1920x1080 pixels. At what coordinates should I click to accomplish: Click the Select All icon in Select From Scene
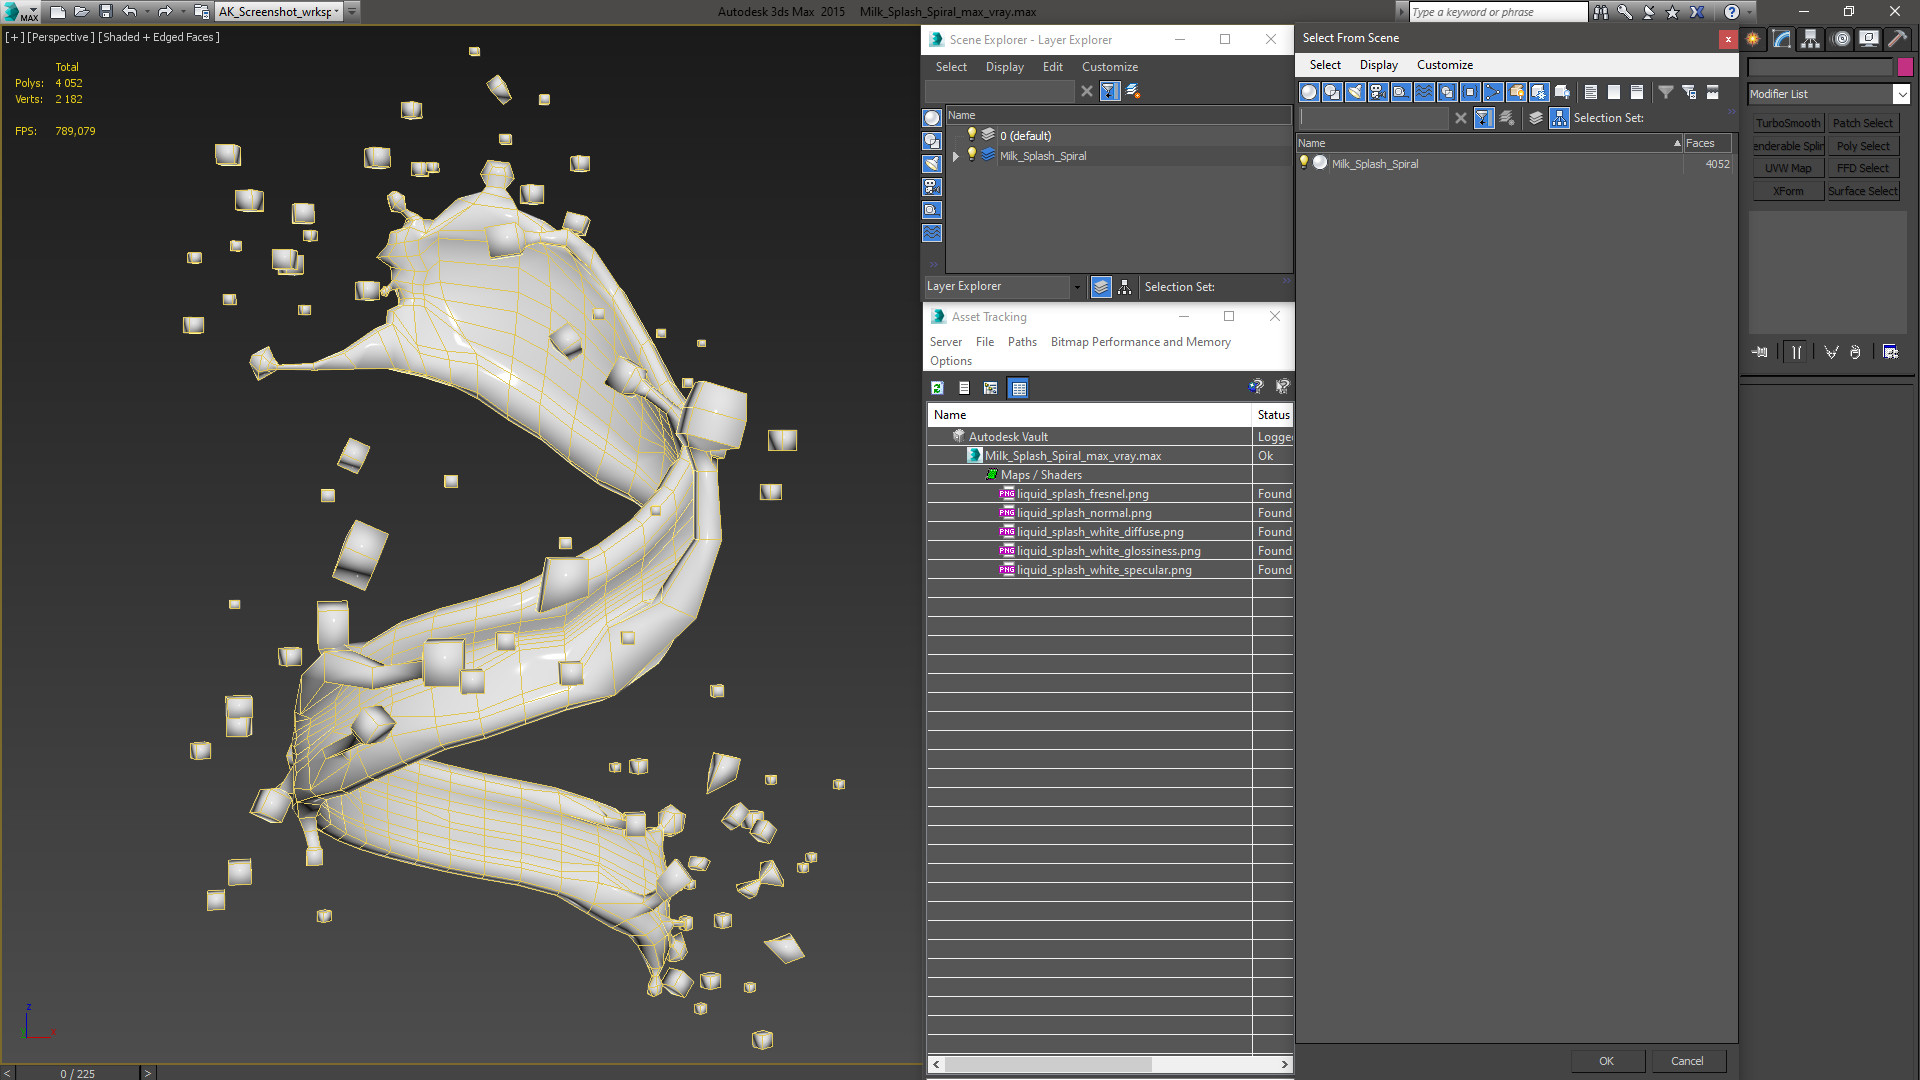pos(1590,92)
